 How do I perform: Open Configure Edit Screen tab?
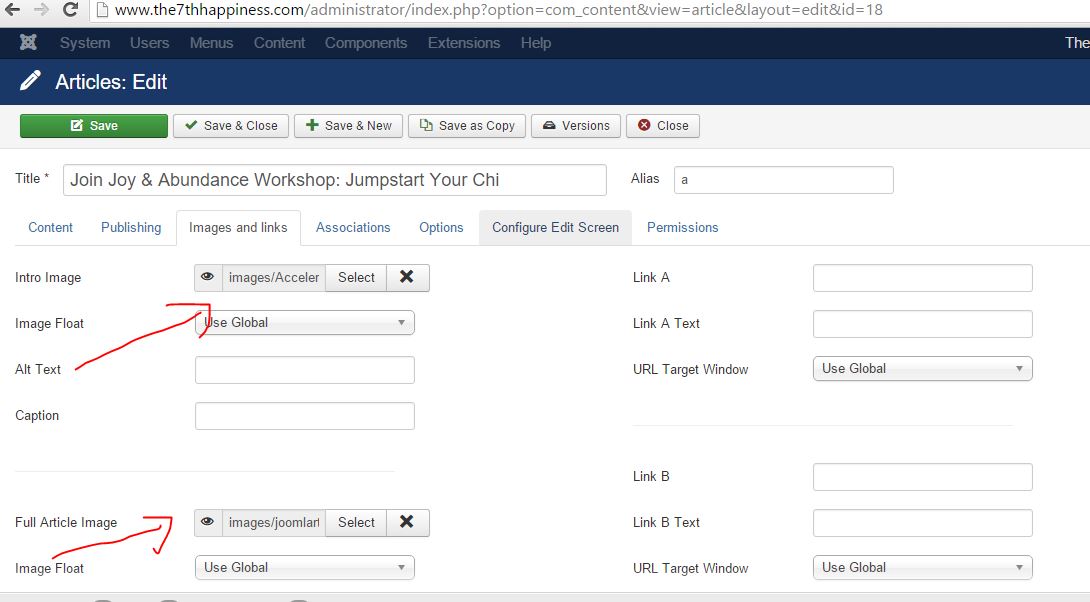[x=555, y=227]
